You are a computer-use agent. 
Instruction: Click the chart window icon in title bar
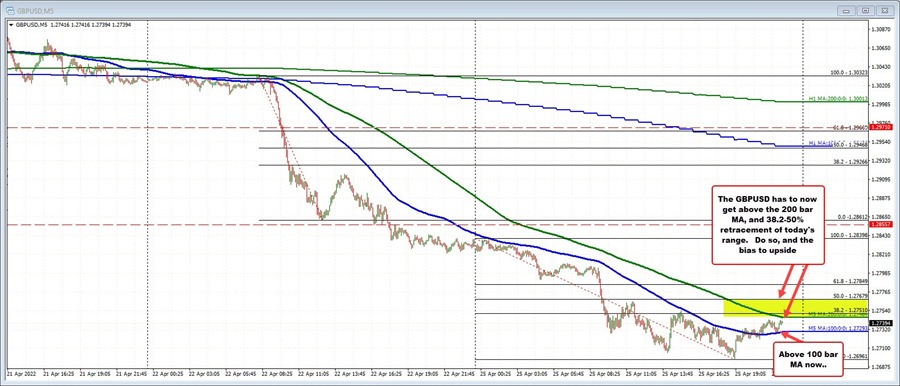point(9,10)
